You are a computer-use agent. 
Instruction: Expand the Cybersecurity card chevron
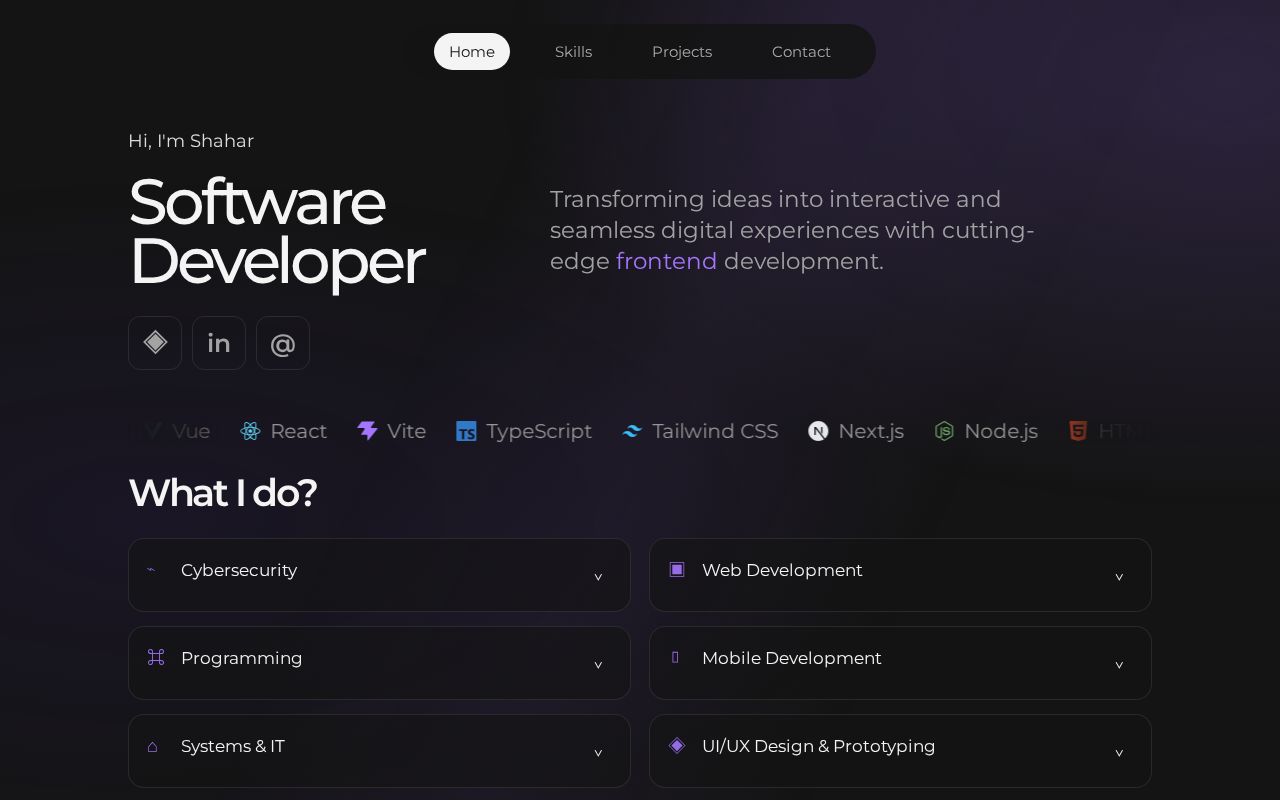click(x=598, y=577)
